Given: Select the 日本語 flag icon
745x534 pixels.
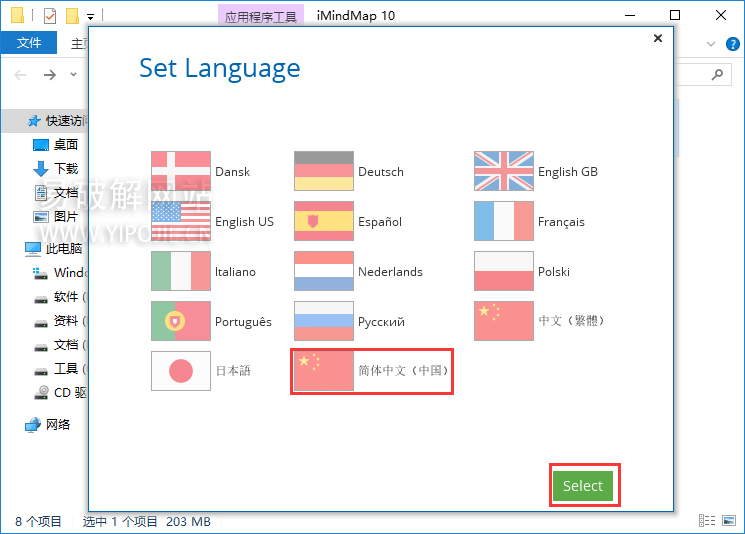Looking at the screenshot, I should pos(181,371).
